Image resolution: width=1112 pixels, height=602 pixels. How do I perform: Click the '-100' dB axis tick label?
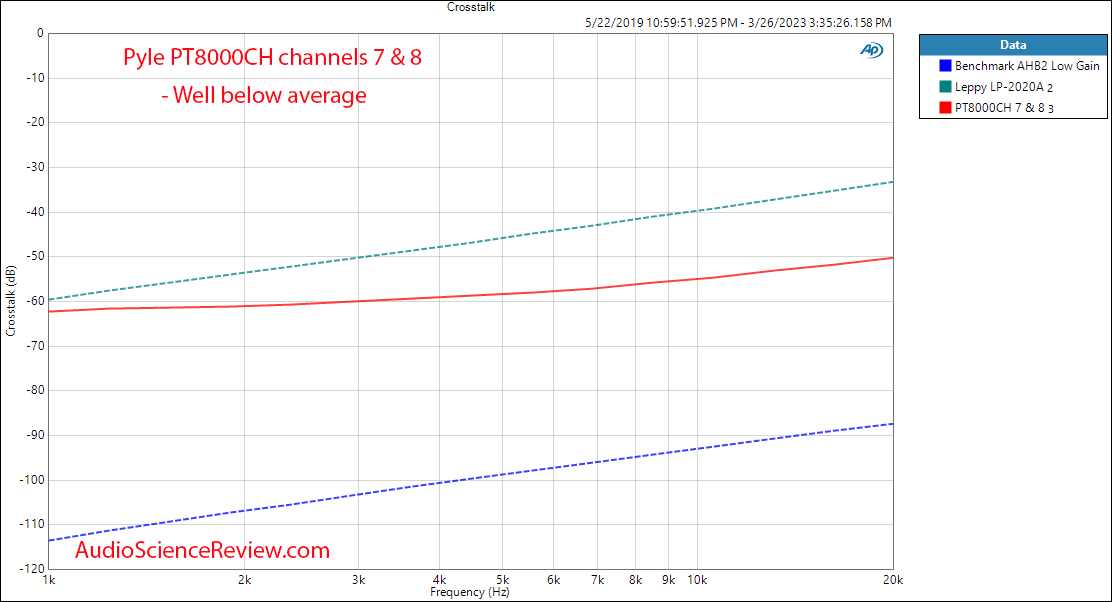[x=33, y=480]
